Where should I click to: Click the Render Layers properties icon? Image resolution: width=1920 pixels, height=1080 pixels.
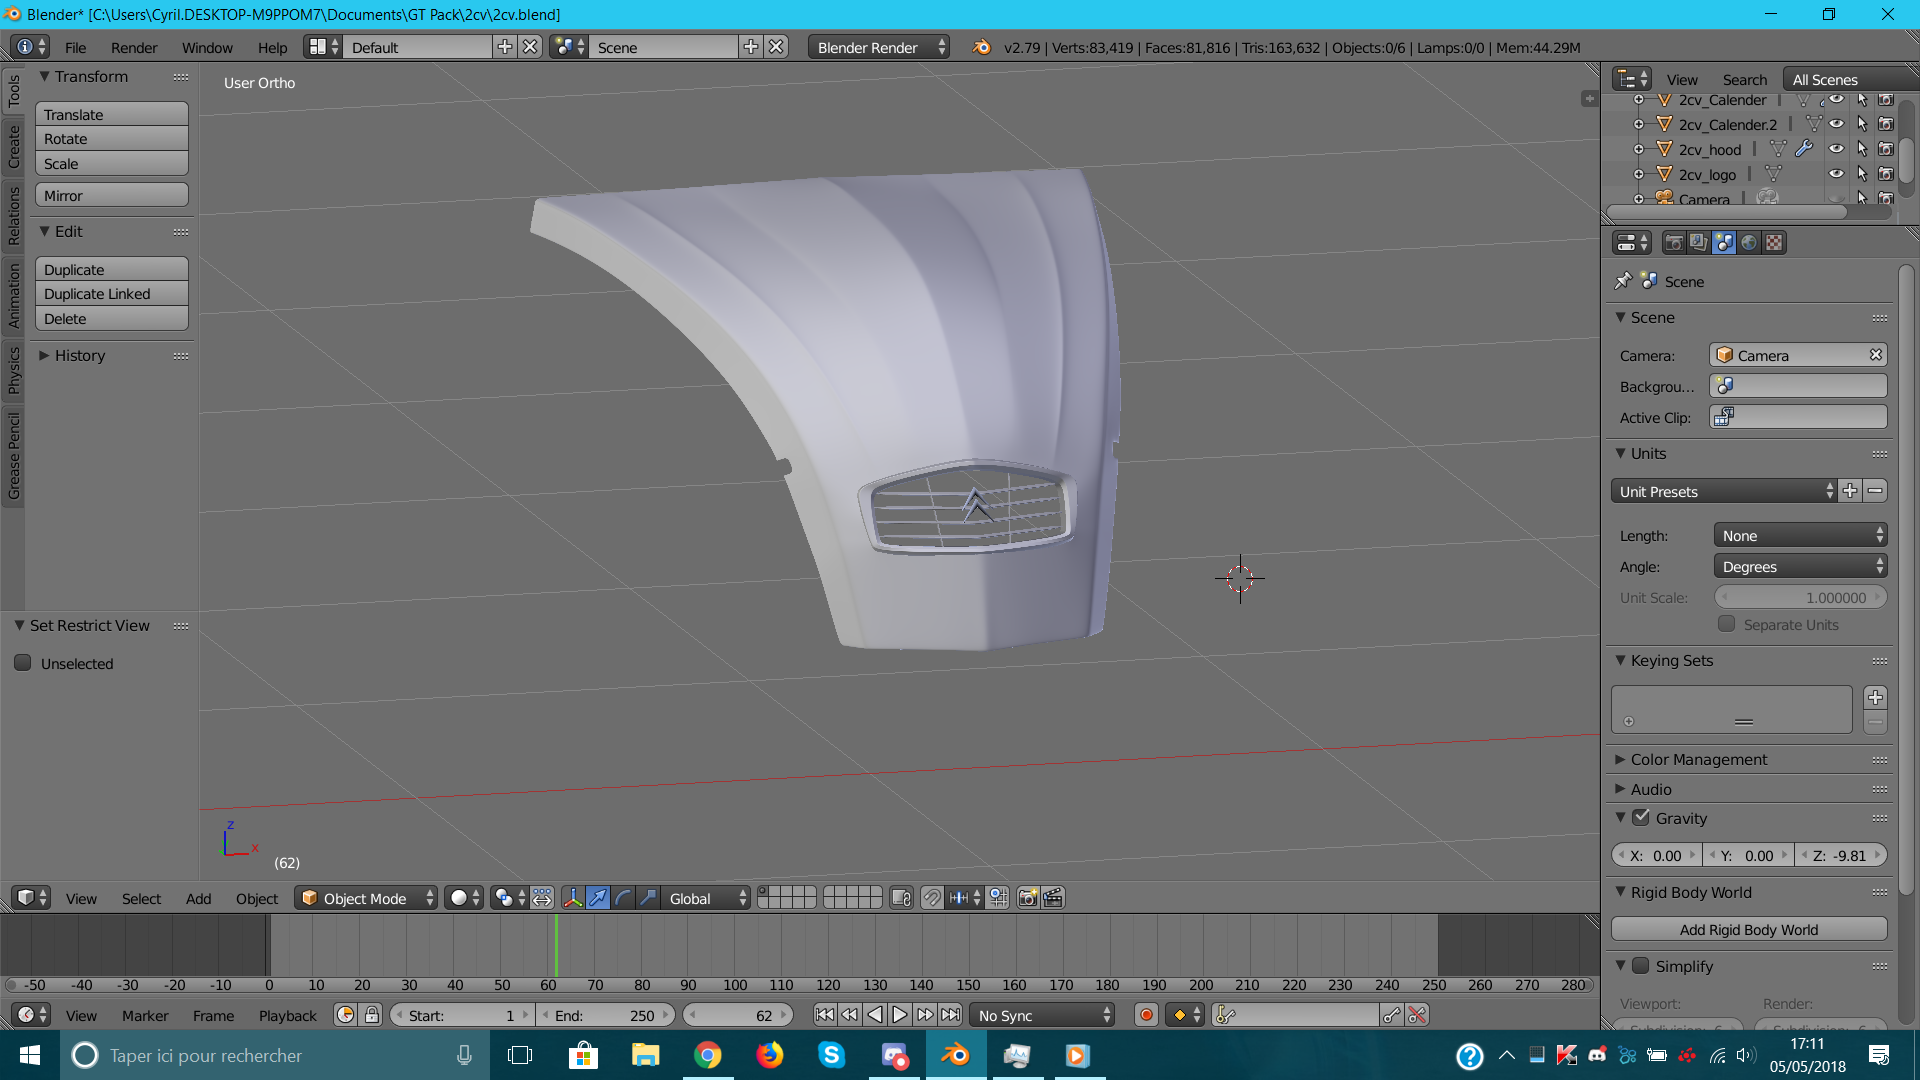click(1698, 243)
